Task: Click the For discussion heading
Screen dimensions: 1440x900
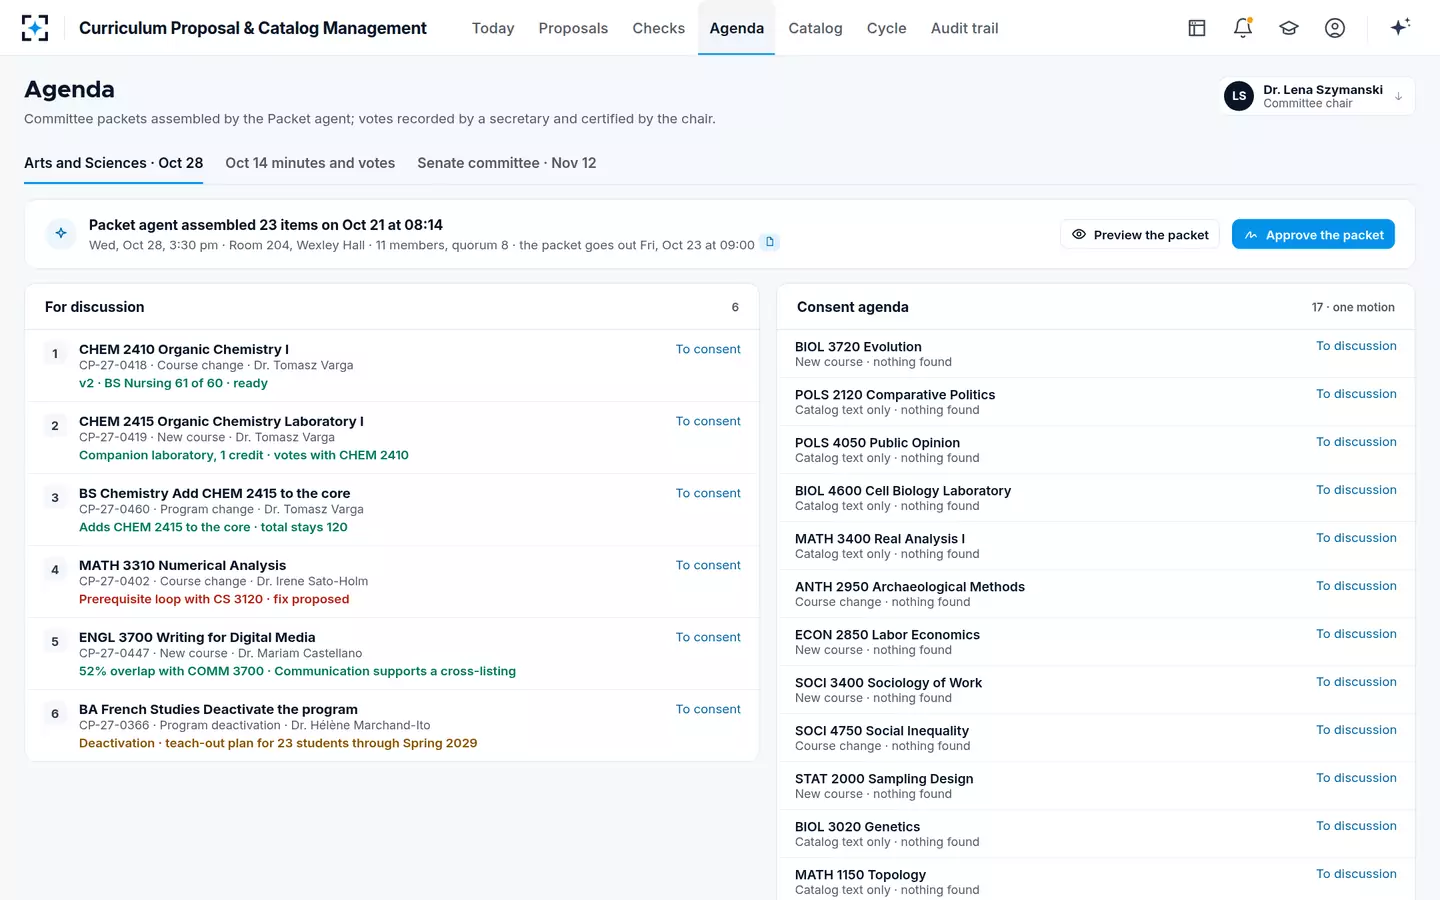Action: [x=95, y=307]
